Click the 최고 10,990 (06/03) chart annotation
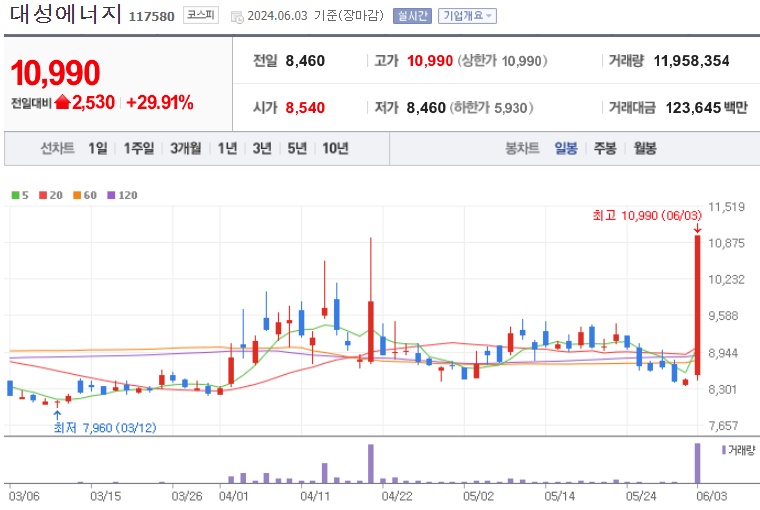Screen dimensions: 760x510 click(x=647, y=215)
